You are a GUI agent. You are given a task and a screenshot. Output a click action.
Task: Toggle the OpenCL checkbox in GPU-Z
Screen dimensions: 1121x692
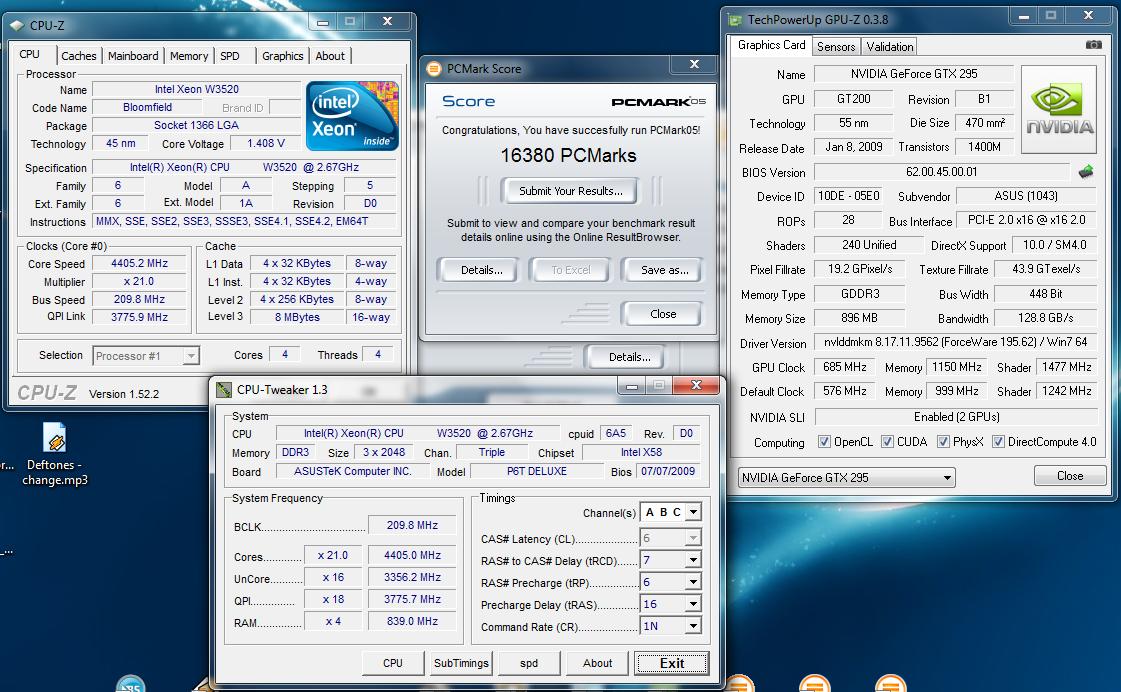coord(824,442)
